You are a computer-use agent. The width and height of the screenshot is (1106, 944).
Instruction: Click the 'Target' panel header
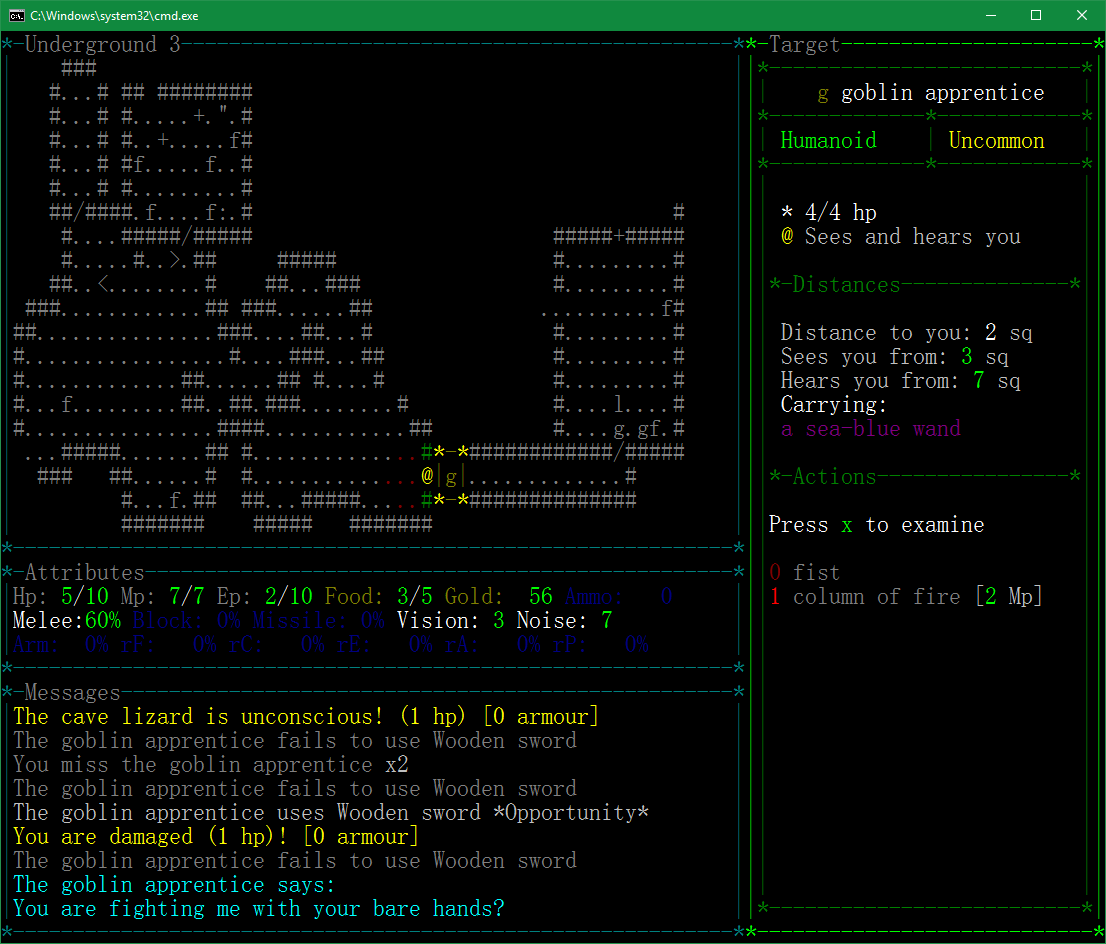[x=805, y=44]
